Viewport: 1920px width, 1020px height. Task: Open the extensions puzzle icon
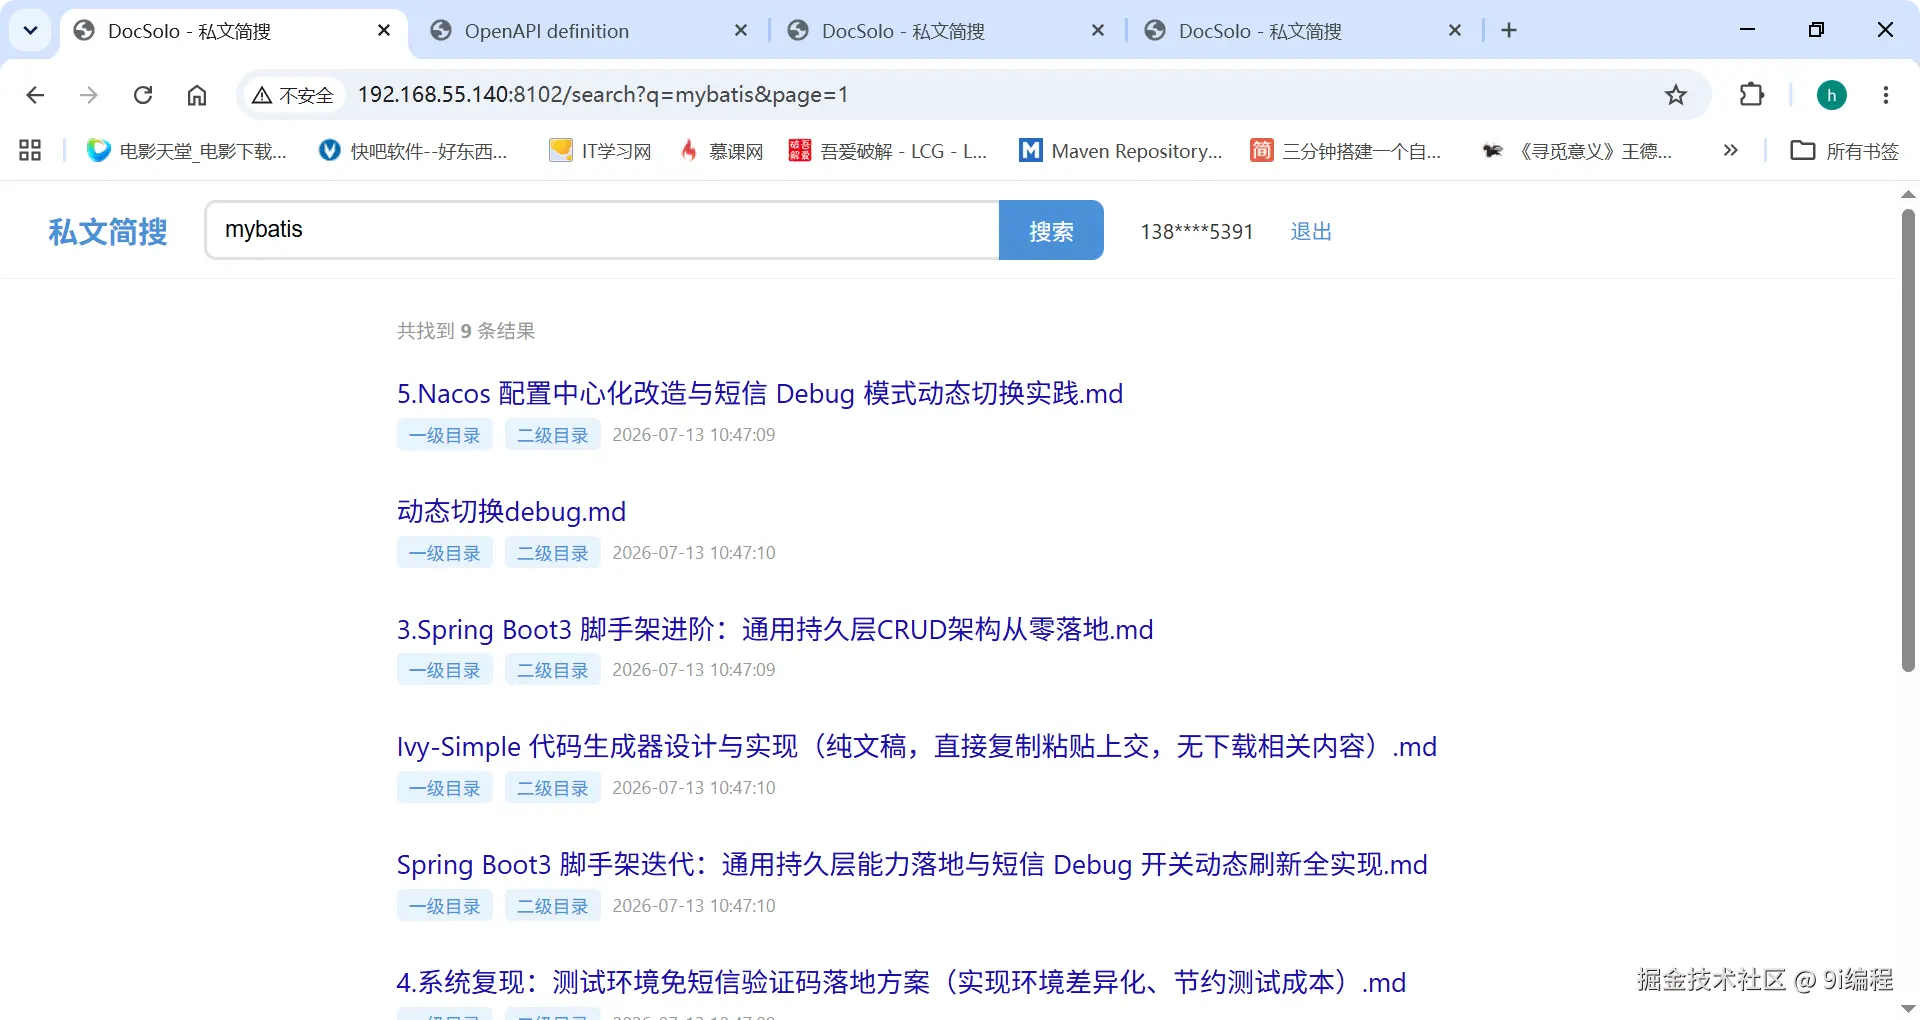[x=1752, y=95]
